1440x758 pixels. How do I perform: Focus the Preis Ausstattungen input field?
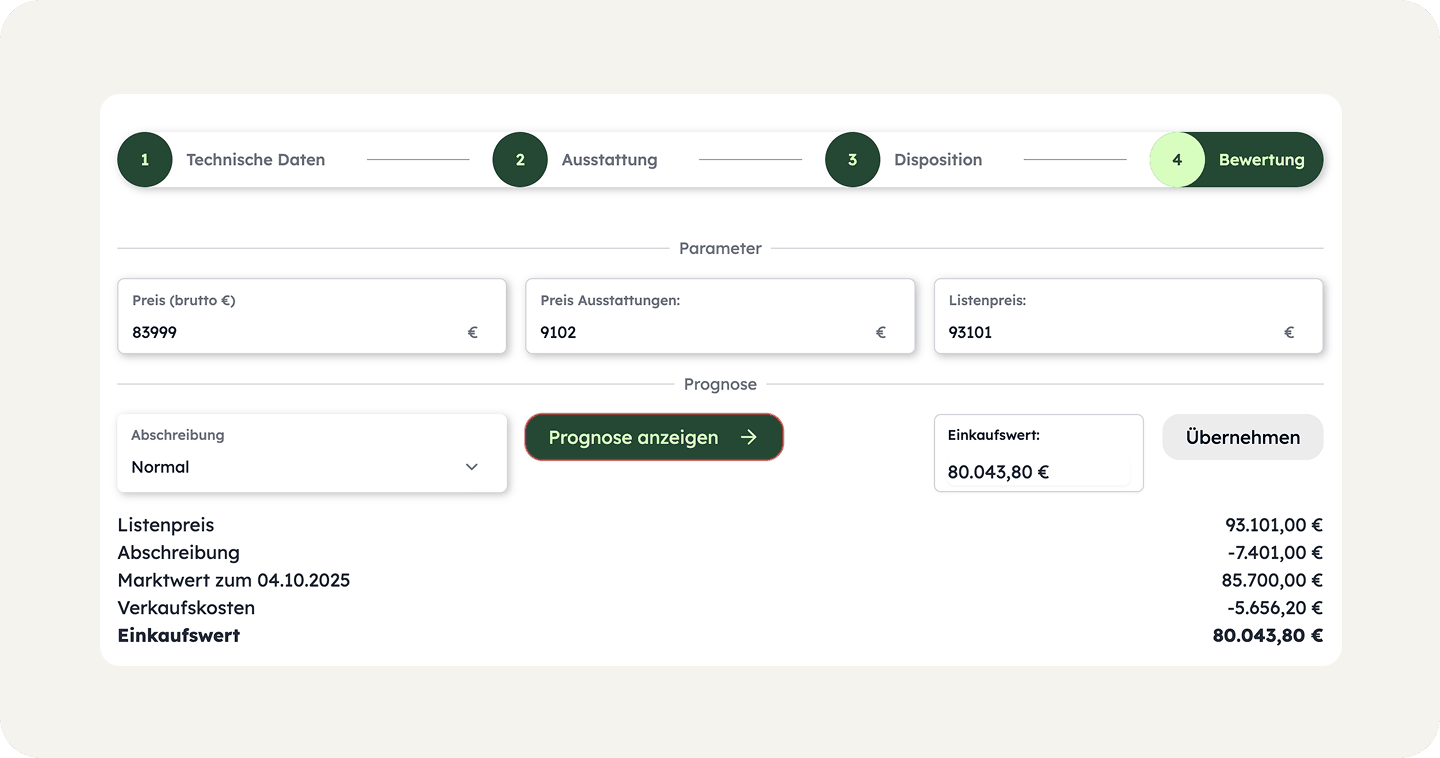pyautogui.click(x=700, y=333)
